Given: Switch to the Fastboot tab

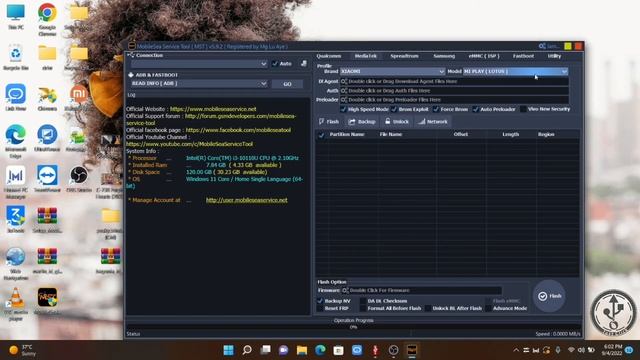Looking at the screenshot, I should coord(523,56).
